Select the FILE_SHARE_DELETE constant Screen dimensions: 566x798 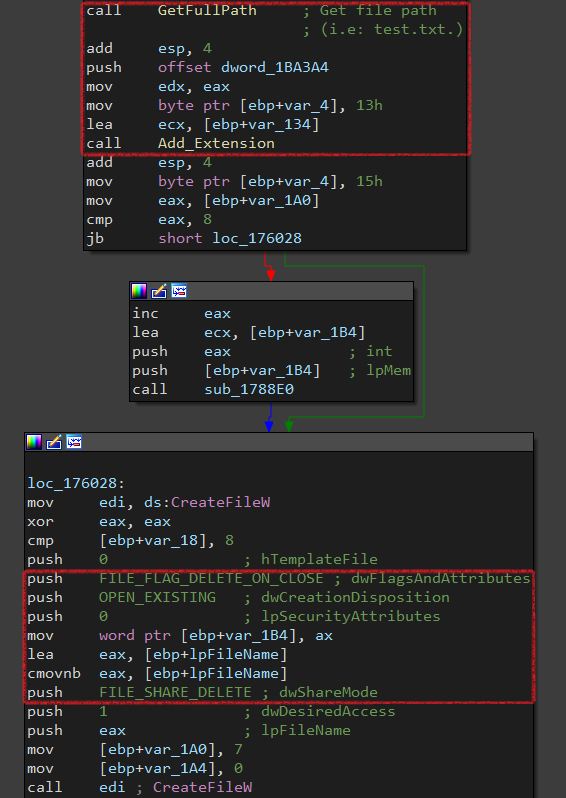[x=175, y=693]
